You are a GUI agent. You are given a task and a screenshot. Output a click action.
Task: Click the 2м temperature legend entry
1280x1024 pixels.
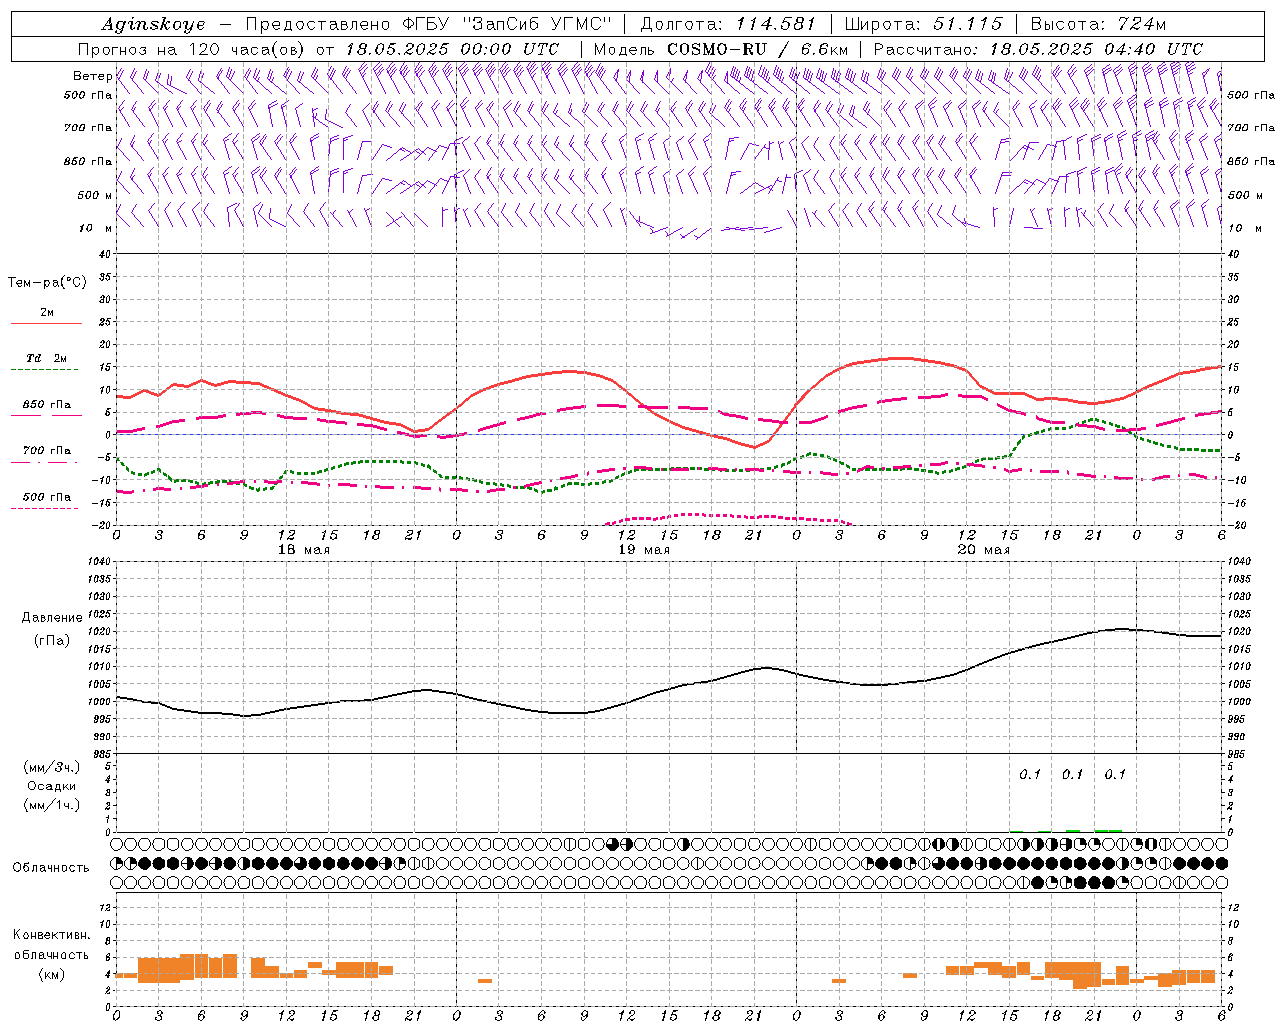point(47,313)
